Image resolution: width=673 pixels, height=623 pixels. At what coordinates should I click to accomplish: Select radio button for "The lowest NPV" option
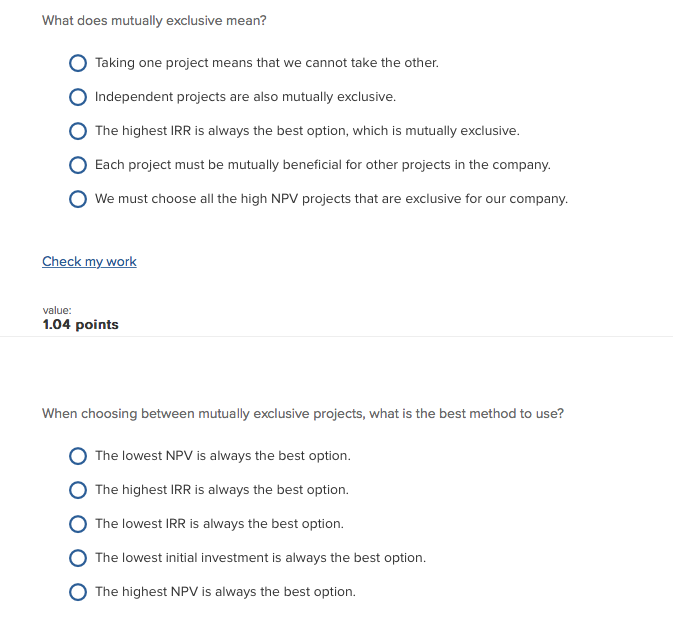(x=78, y=456)
